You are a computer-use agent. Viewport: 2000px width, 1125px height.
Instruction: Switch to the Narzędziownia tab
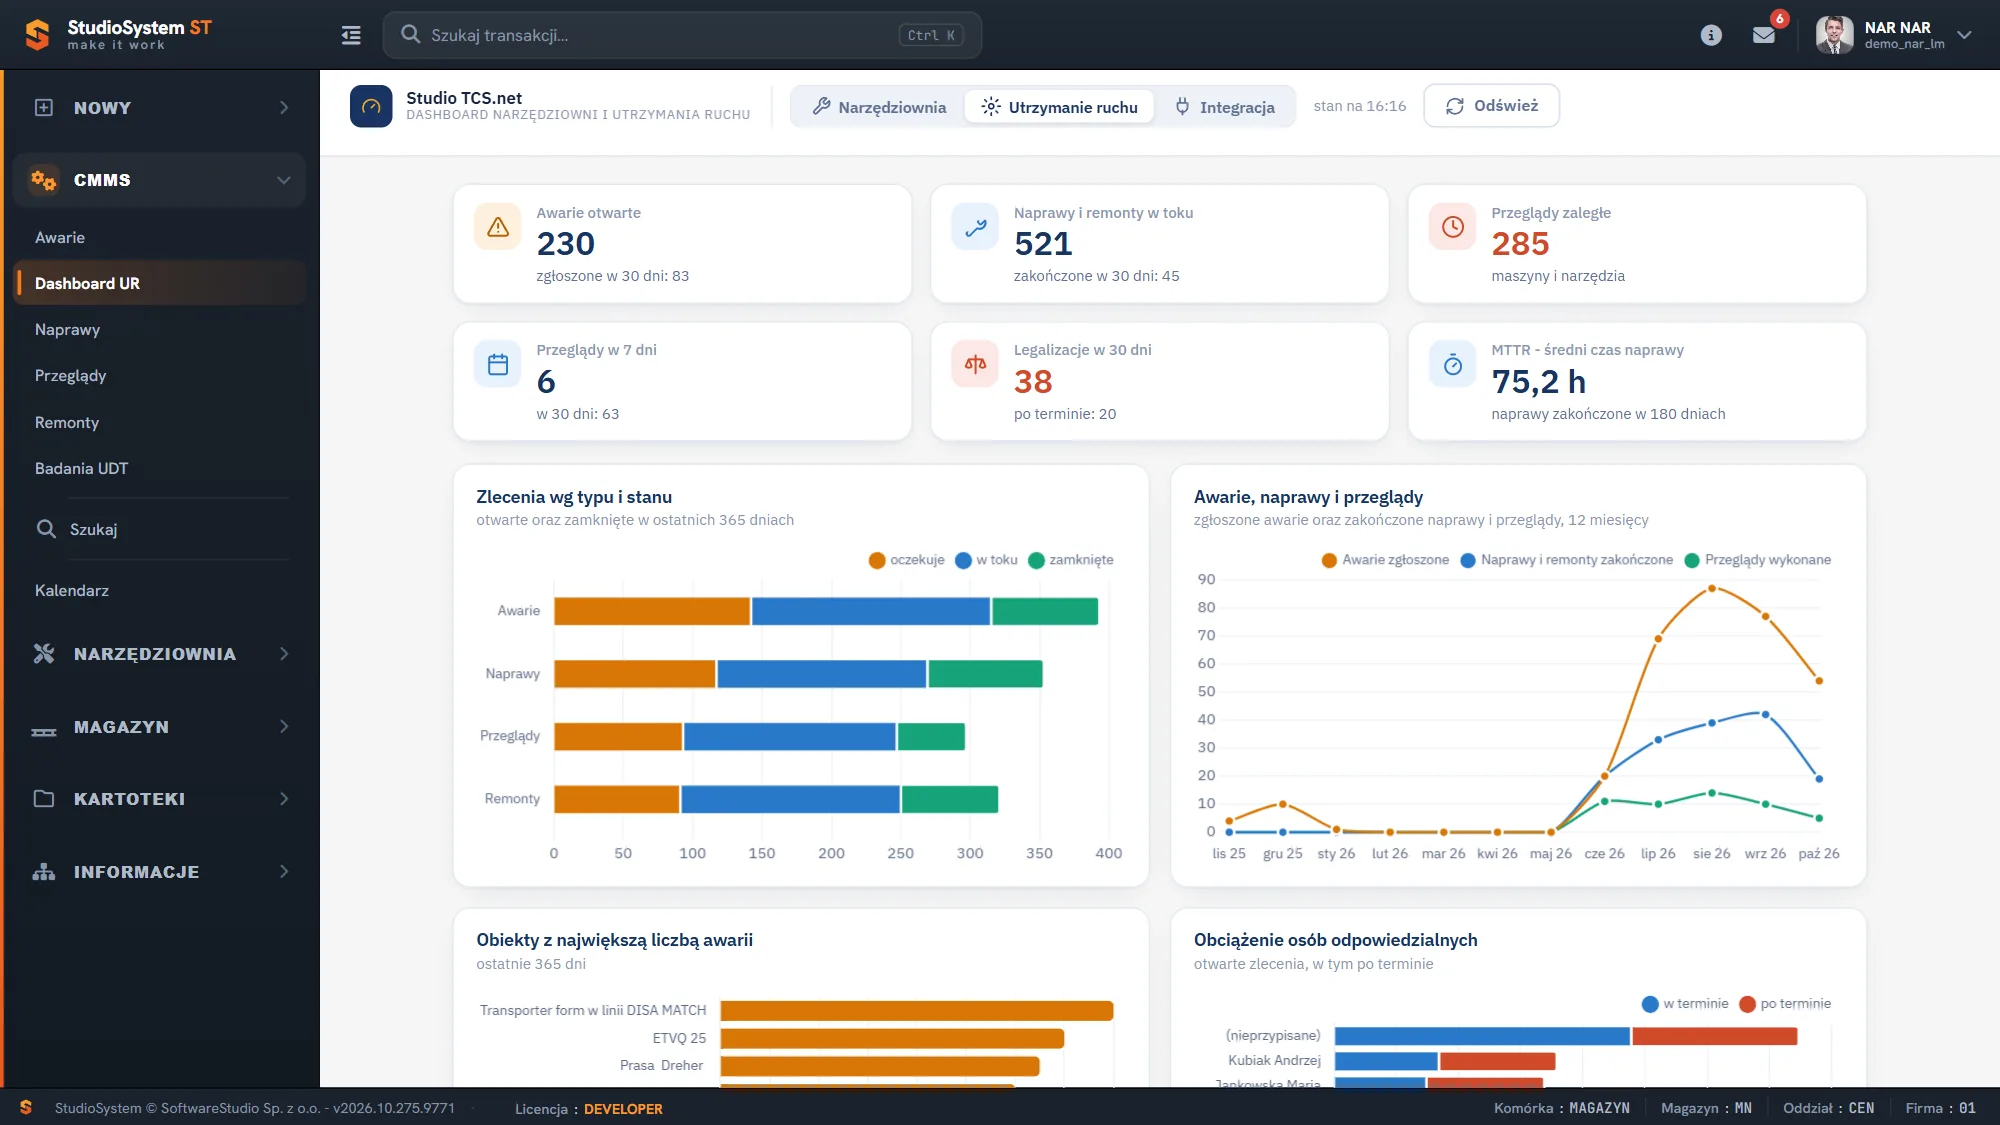click(879, 107)
